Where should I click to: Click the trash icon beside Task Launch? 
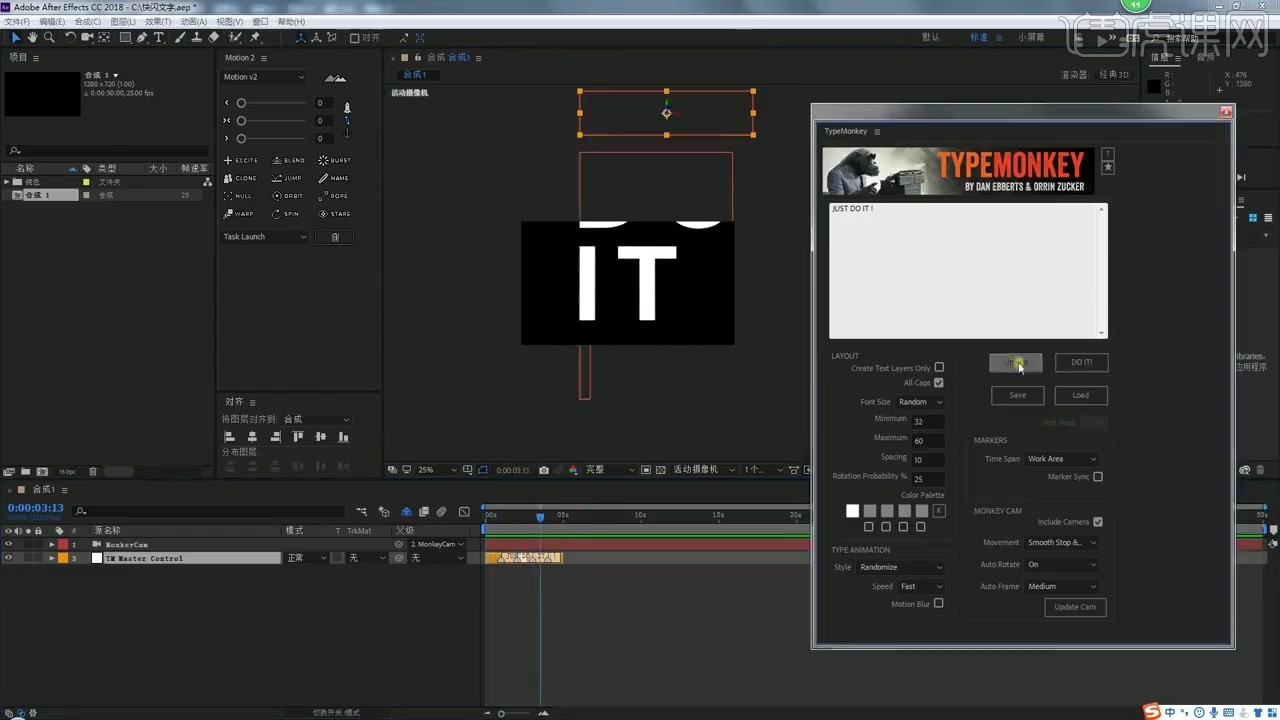click(x=335, y=237)
